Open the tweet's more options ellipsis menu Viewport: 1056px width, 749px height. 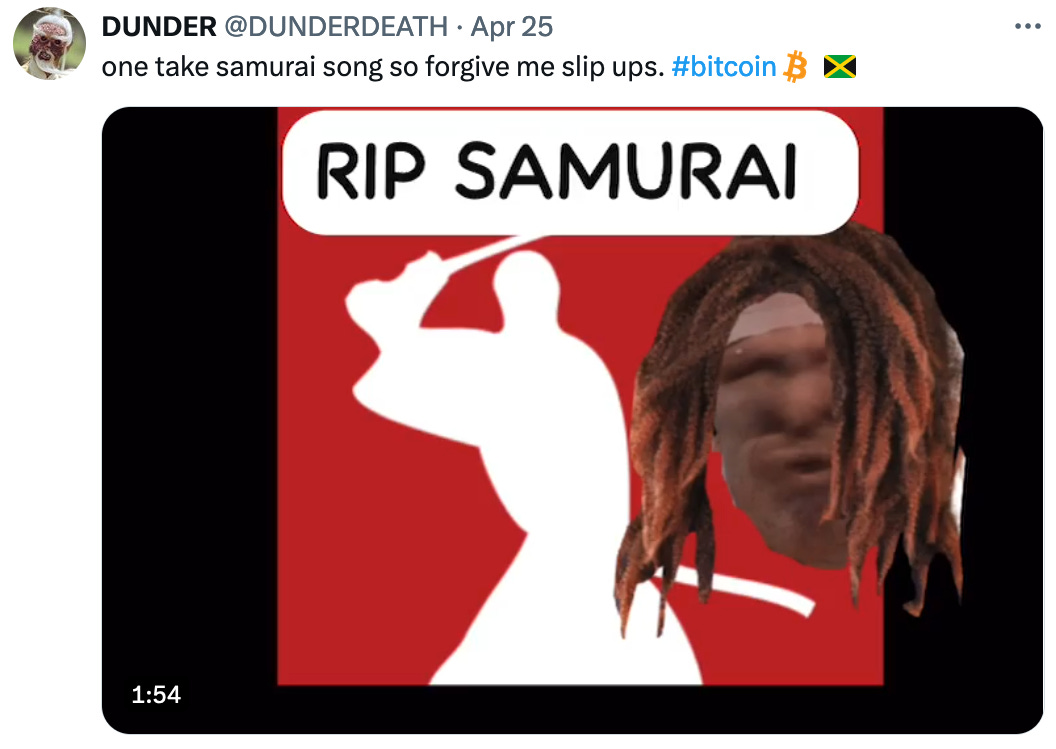tap(1028, 26)
